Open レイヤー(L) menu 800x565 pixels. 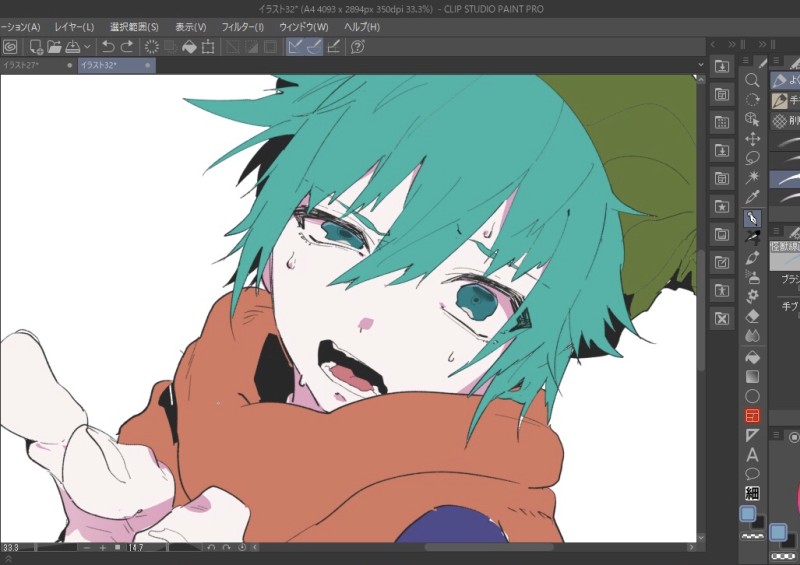(74, 27)
